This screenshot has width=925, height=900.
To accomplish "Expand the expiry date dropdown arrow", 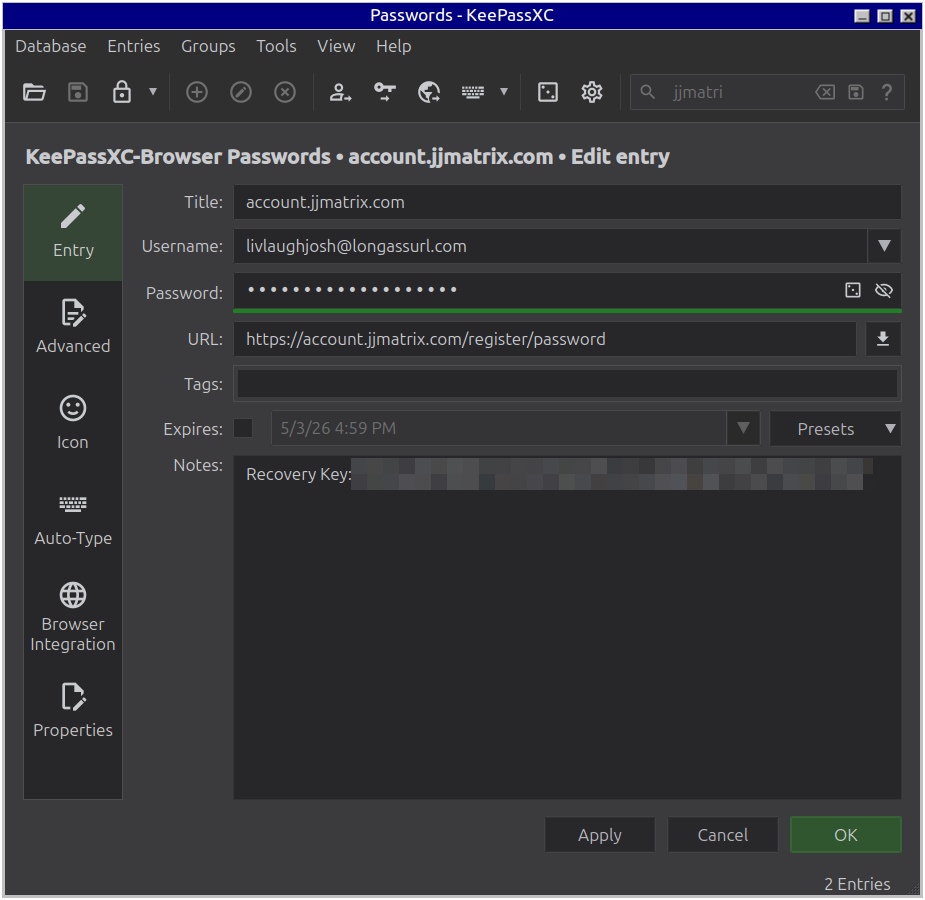I will point(743,428).
